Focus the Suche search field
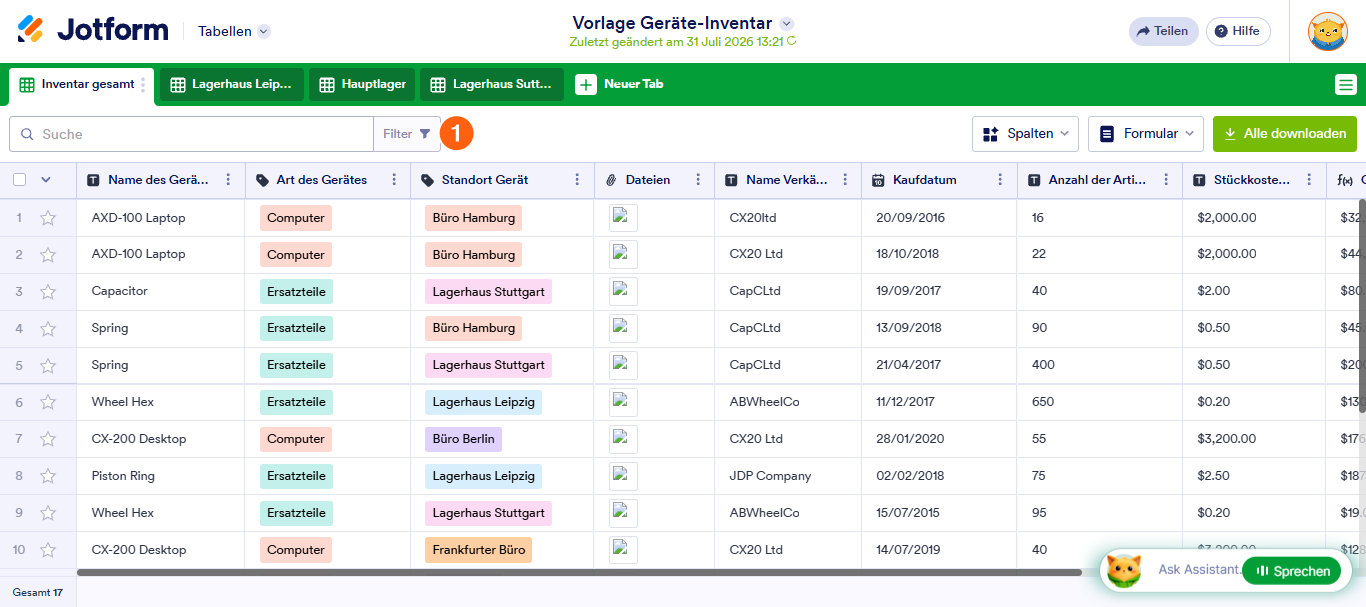Viewport: 1366px width, 607px height. tap(191, 134)
